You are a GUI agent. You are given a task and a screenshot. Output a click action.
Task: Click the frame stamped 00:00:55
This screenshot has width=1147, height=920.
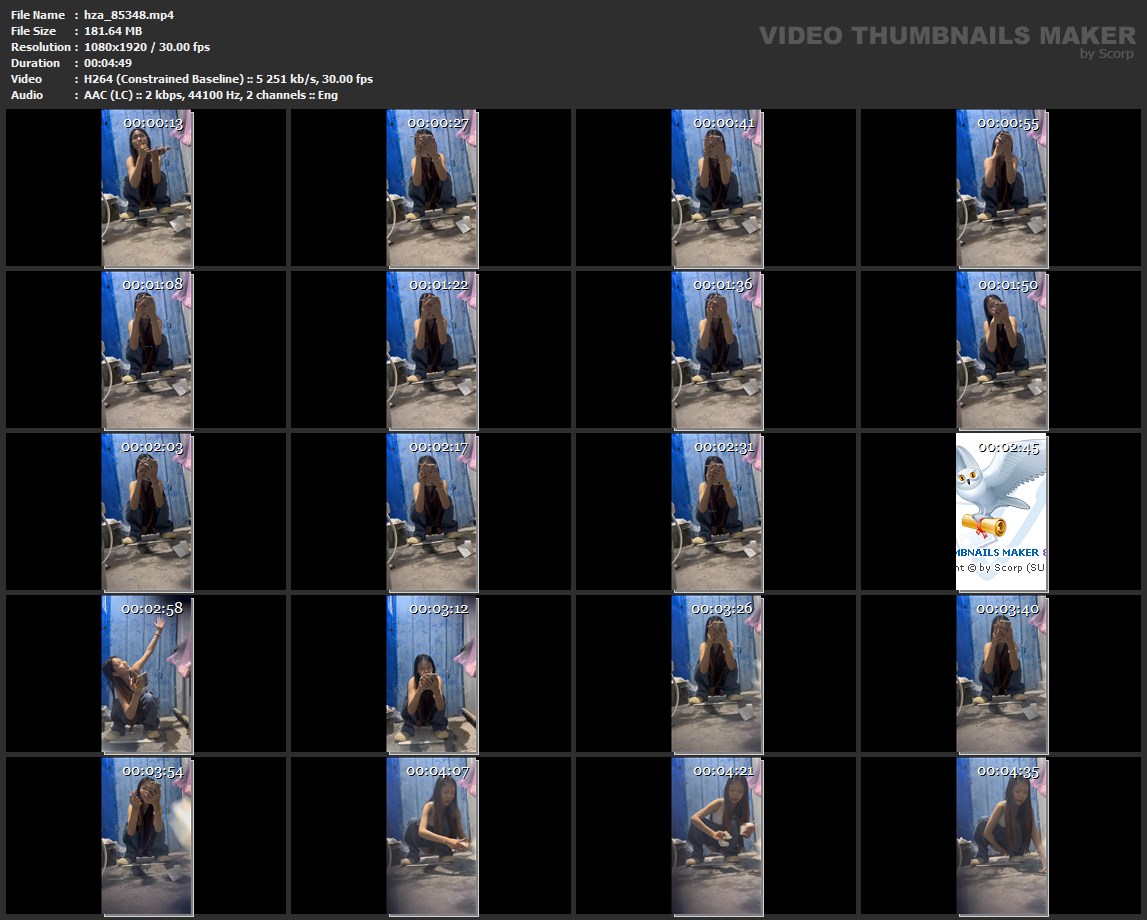(1001, 188)
